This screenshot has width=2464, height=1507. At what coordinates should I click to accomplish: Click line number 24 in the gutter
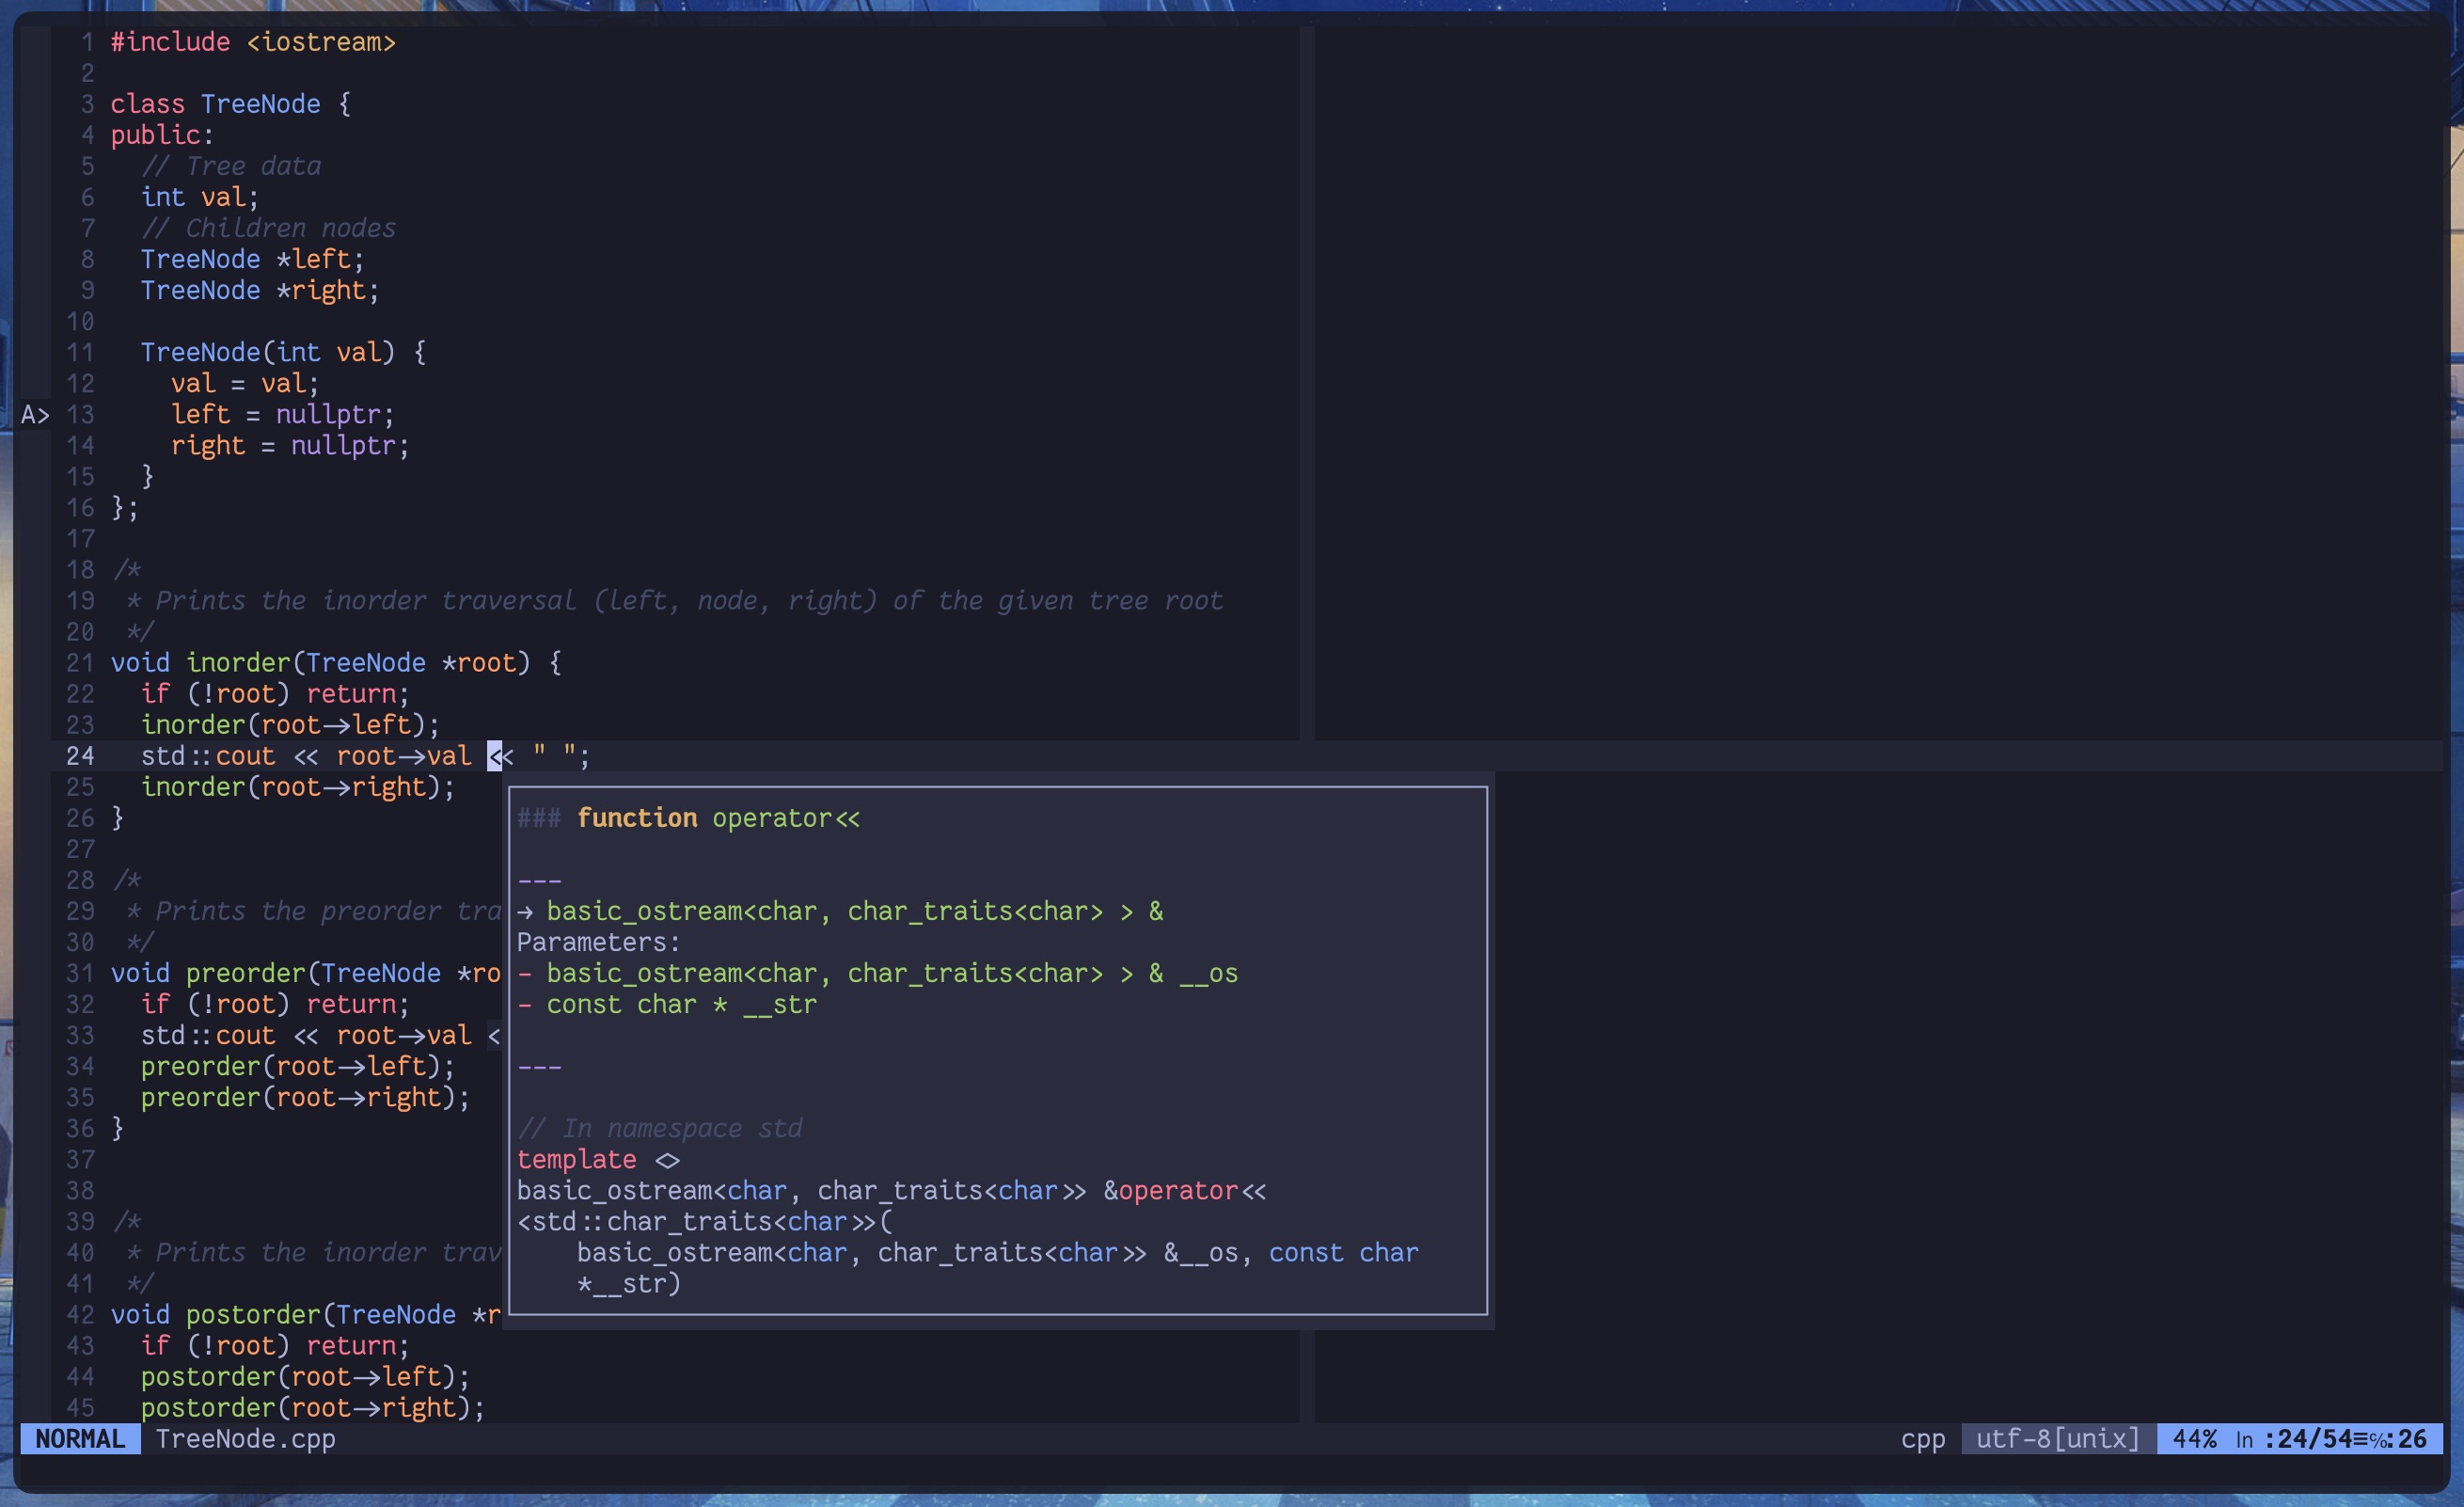[80, 756]
